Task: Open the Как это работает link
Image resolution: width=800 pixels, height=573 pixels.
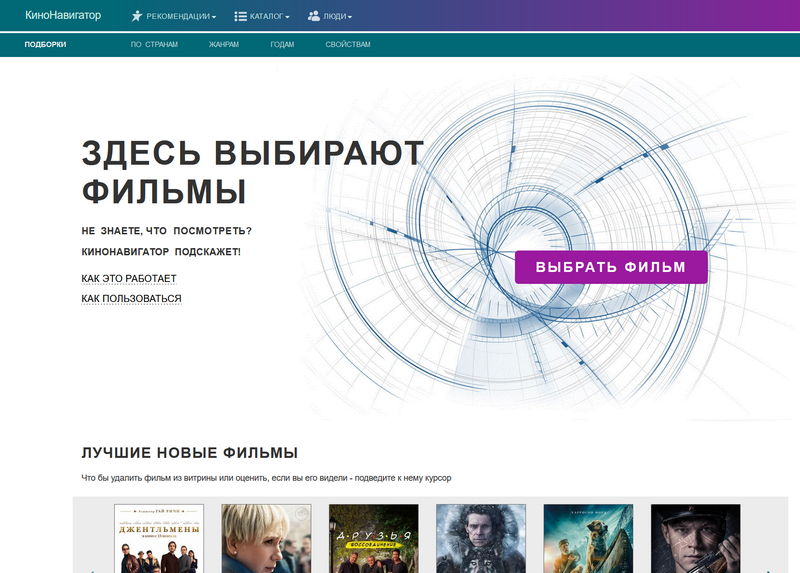Action: click(128, 278)
